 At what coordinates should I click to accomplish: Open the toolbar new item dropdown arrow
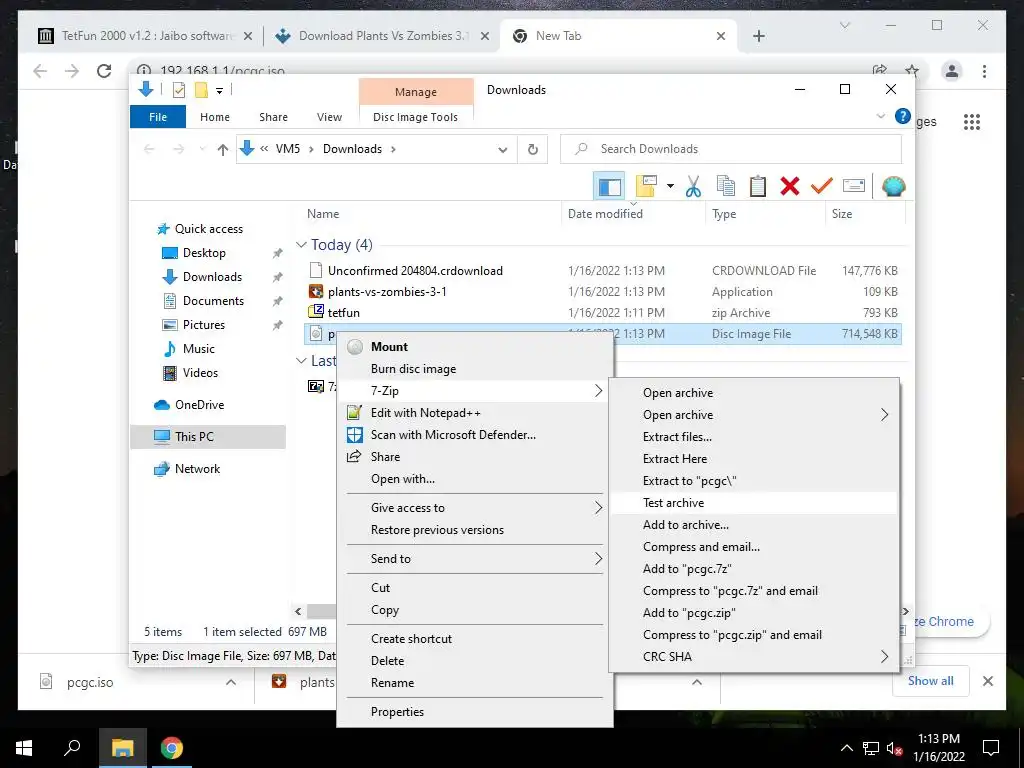670,187
